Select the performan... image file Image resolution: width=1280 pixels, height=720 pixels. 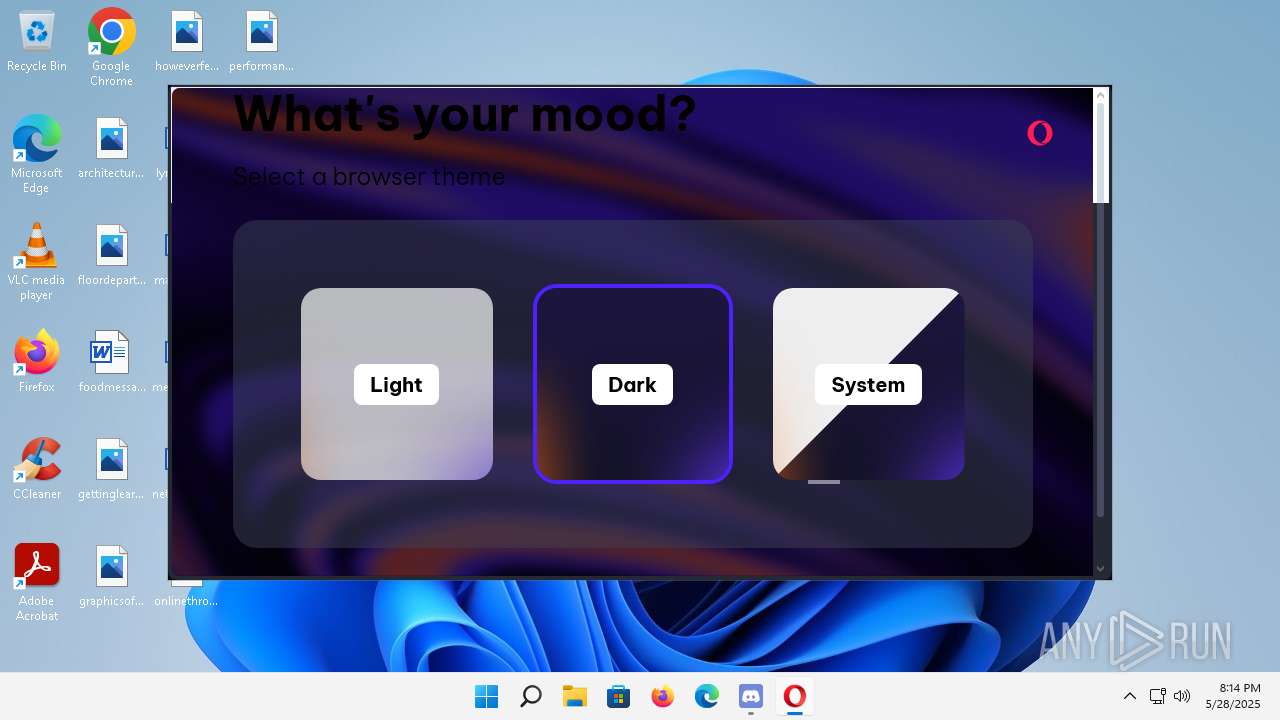tap(261, 42)
